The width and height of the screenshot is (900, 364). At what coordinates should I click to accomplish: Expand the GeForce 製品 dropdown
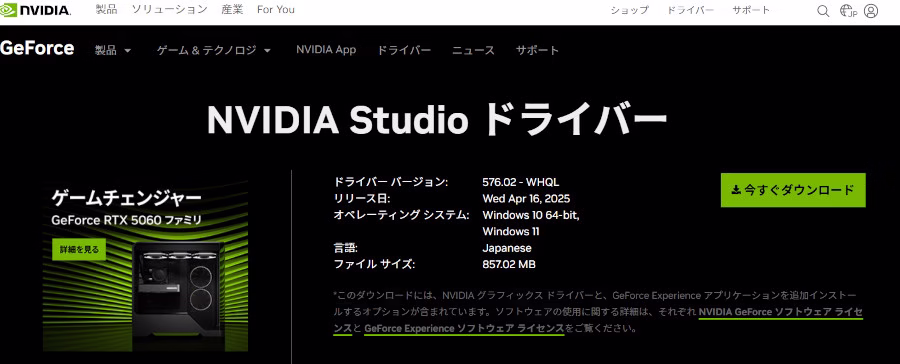[x=113, y=51]
